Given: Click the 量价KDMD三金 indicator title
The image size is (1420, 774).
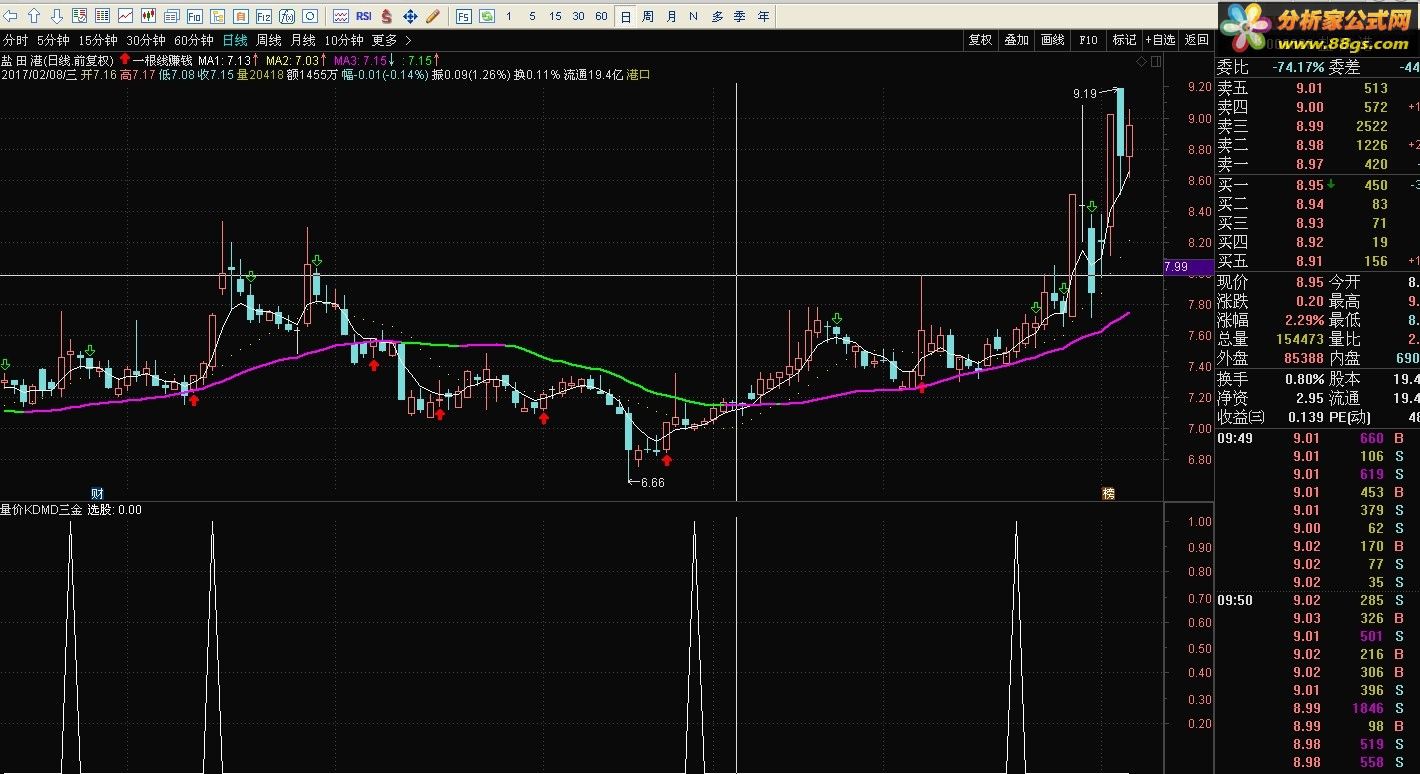Looking at the screenshot, I should [41, 510].
